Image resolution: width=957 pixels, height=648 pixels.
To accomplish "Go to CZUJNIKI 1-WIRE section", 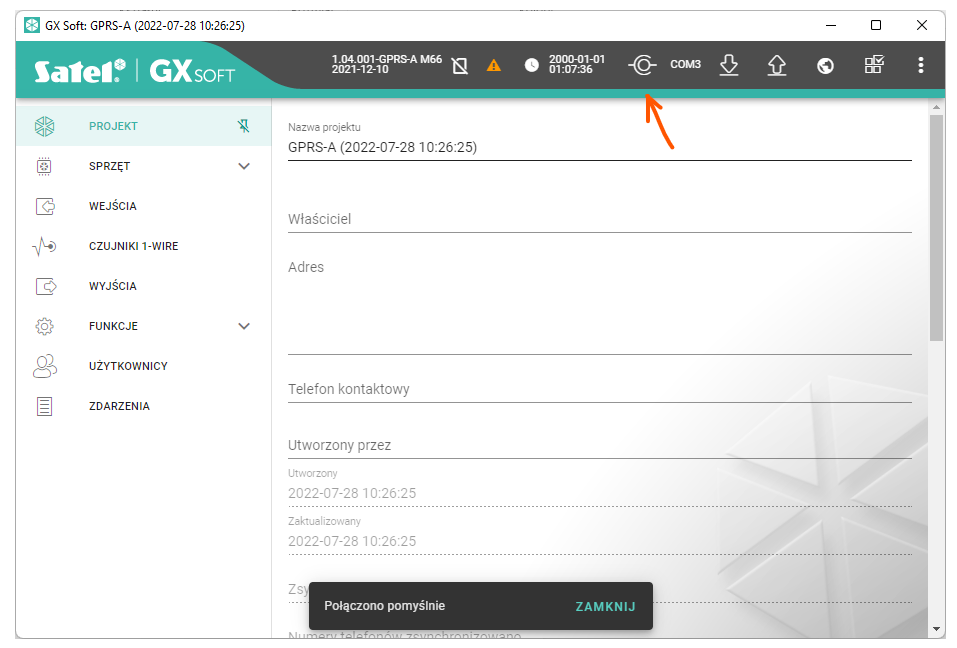I will click(x=133, y=246).
